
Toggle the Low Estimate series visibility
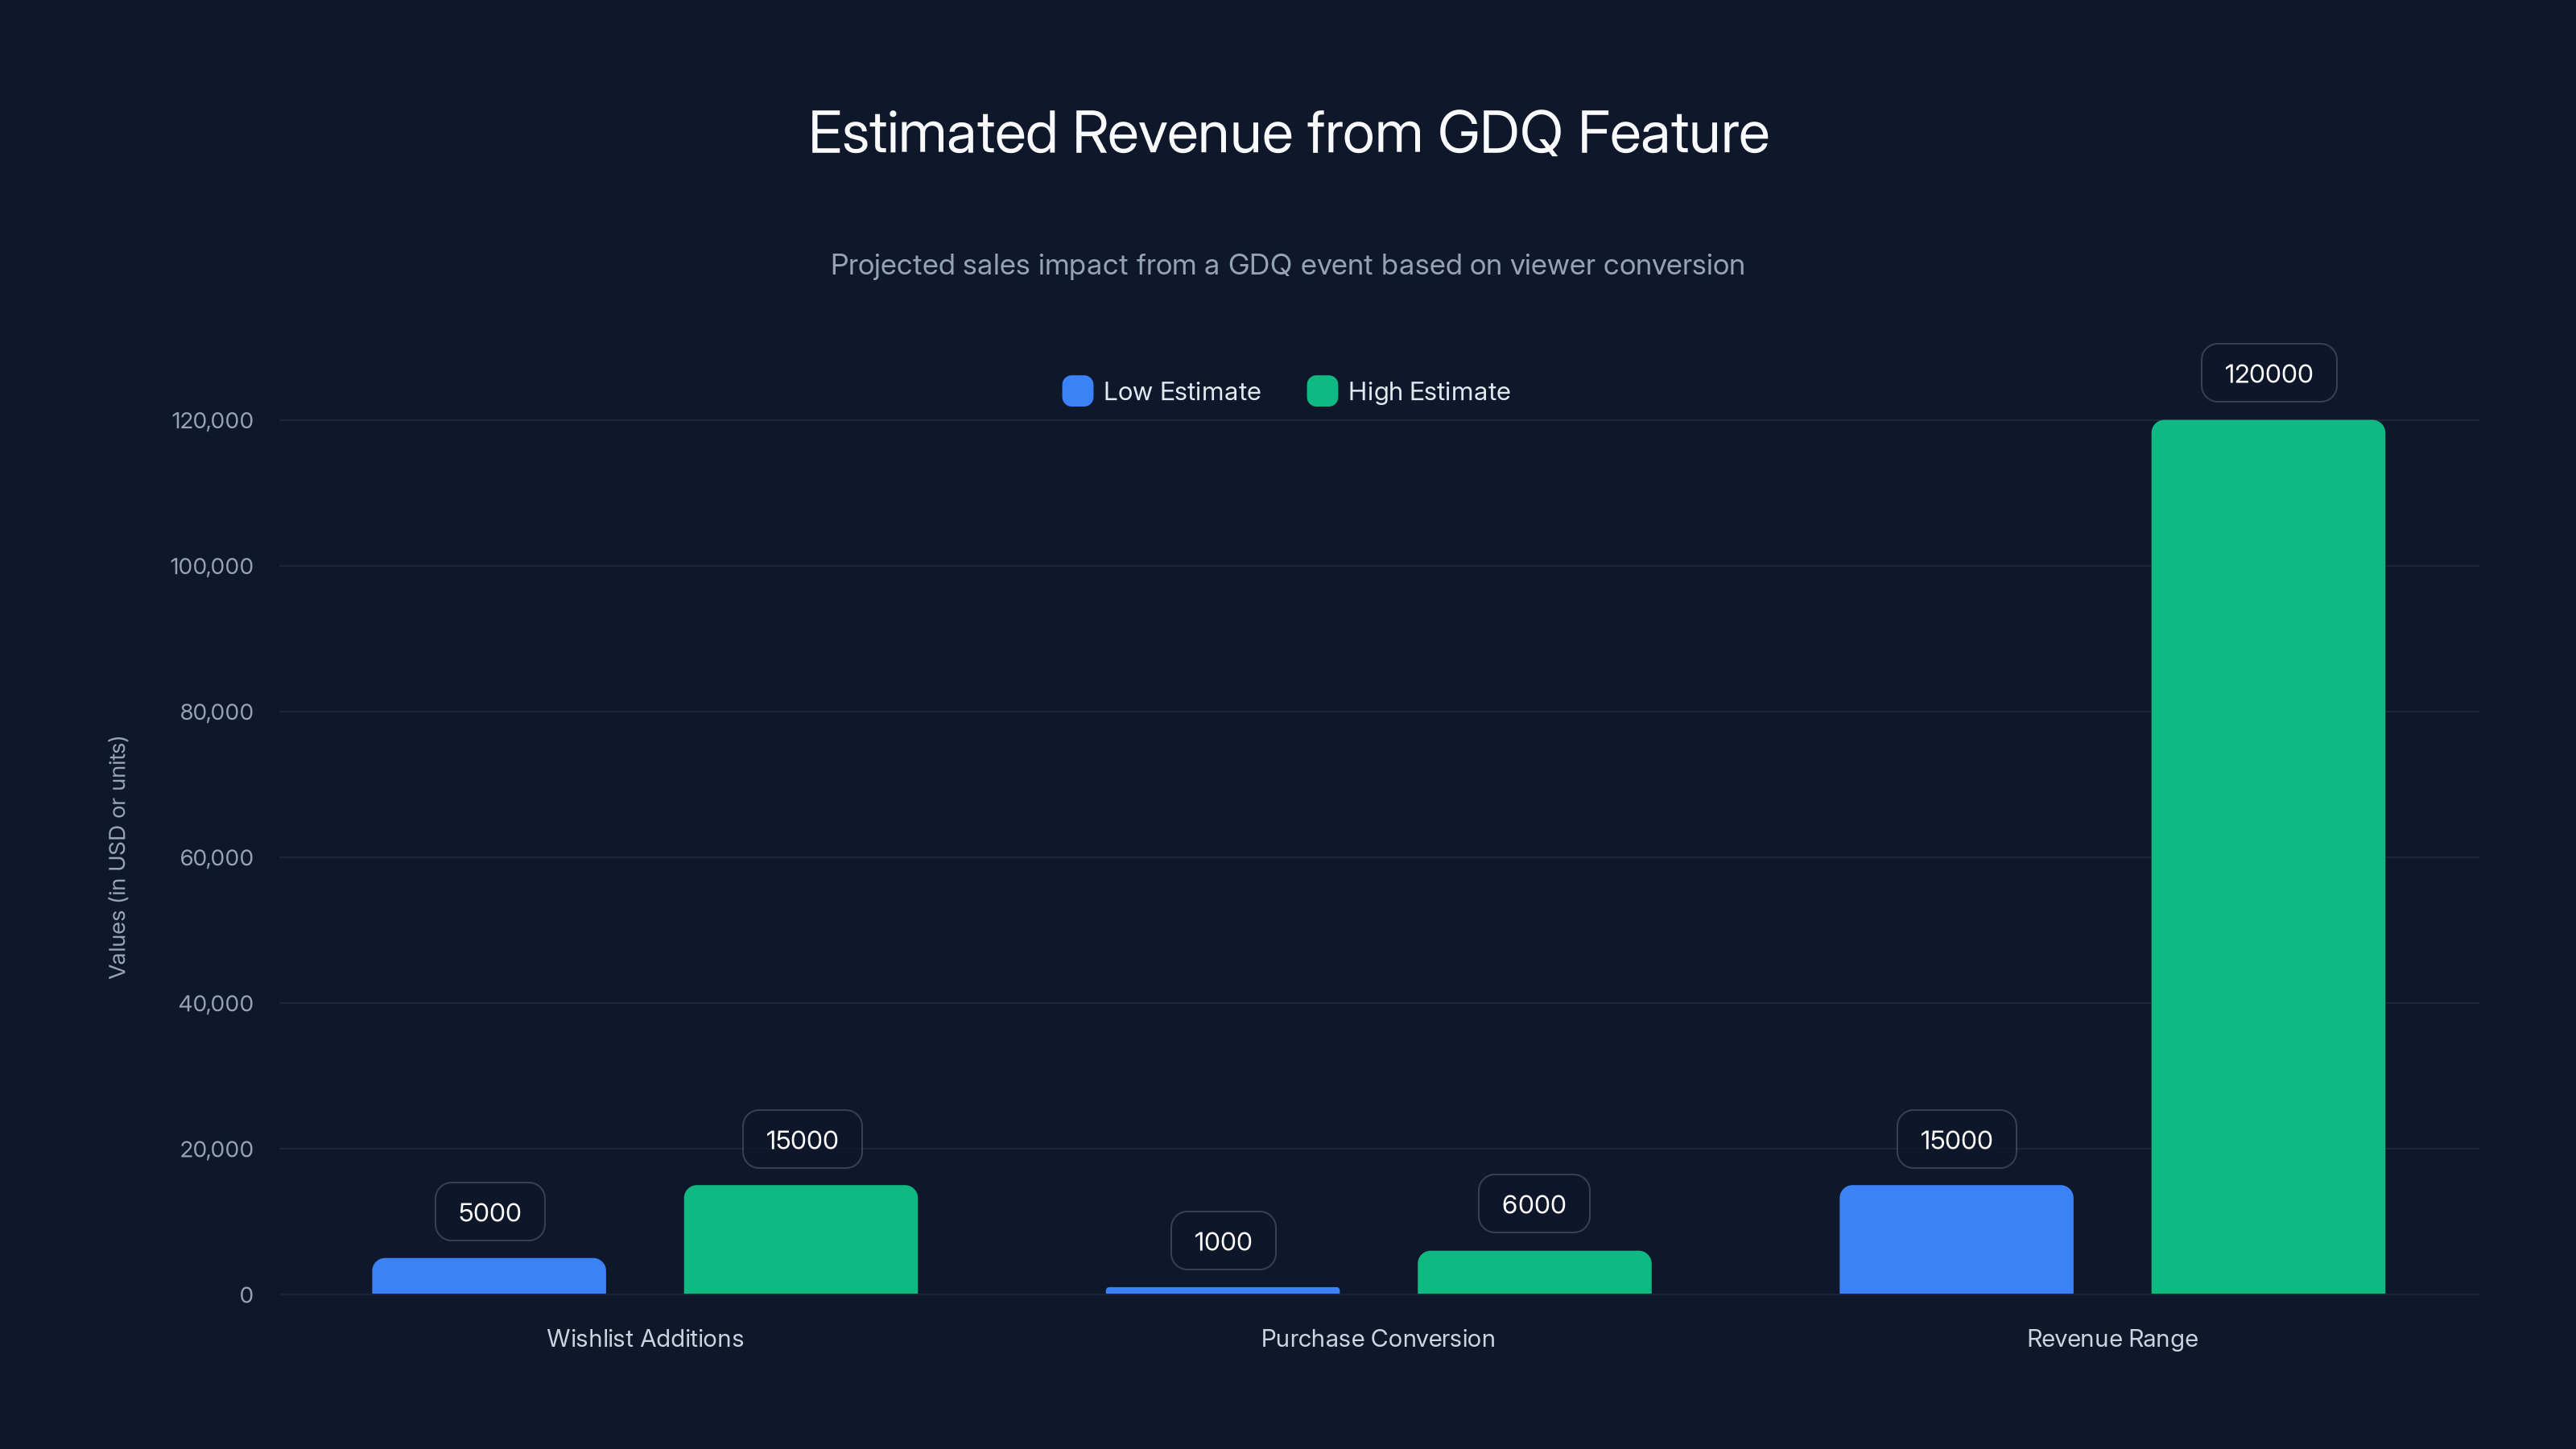coord(1160,391)
